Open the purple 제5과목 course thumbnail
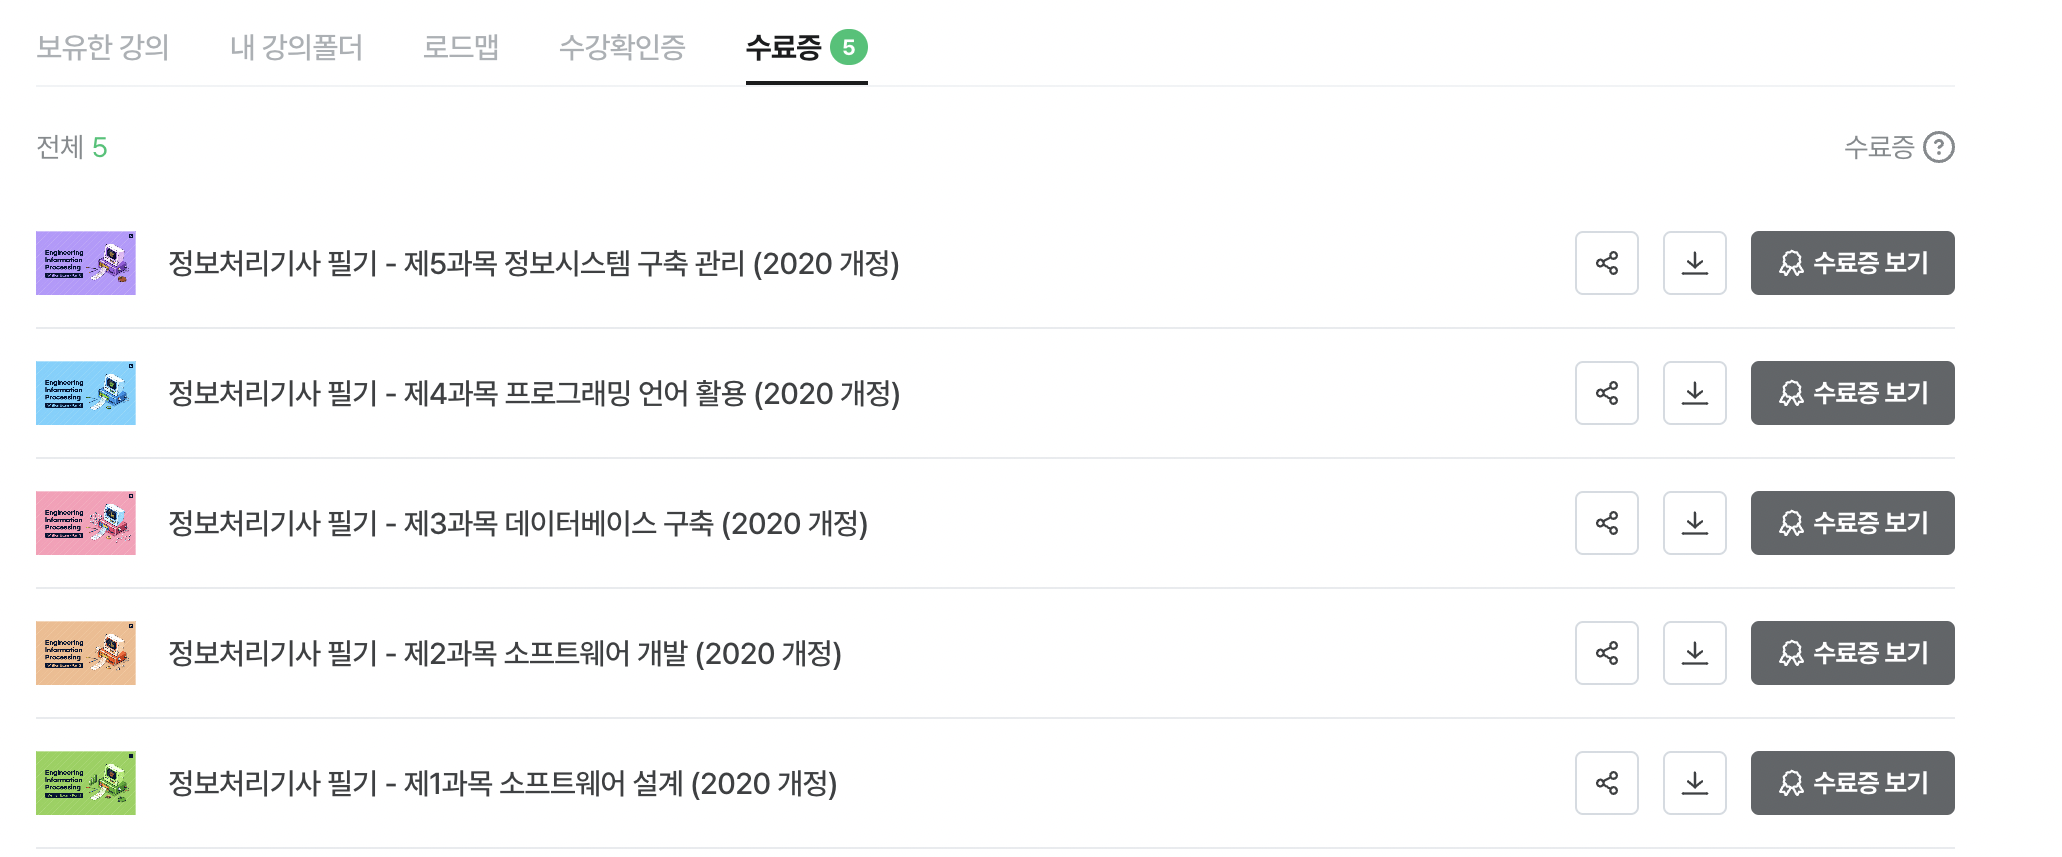 86,263
